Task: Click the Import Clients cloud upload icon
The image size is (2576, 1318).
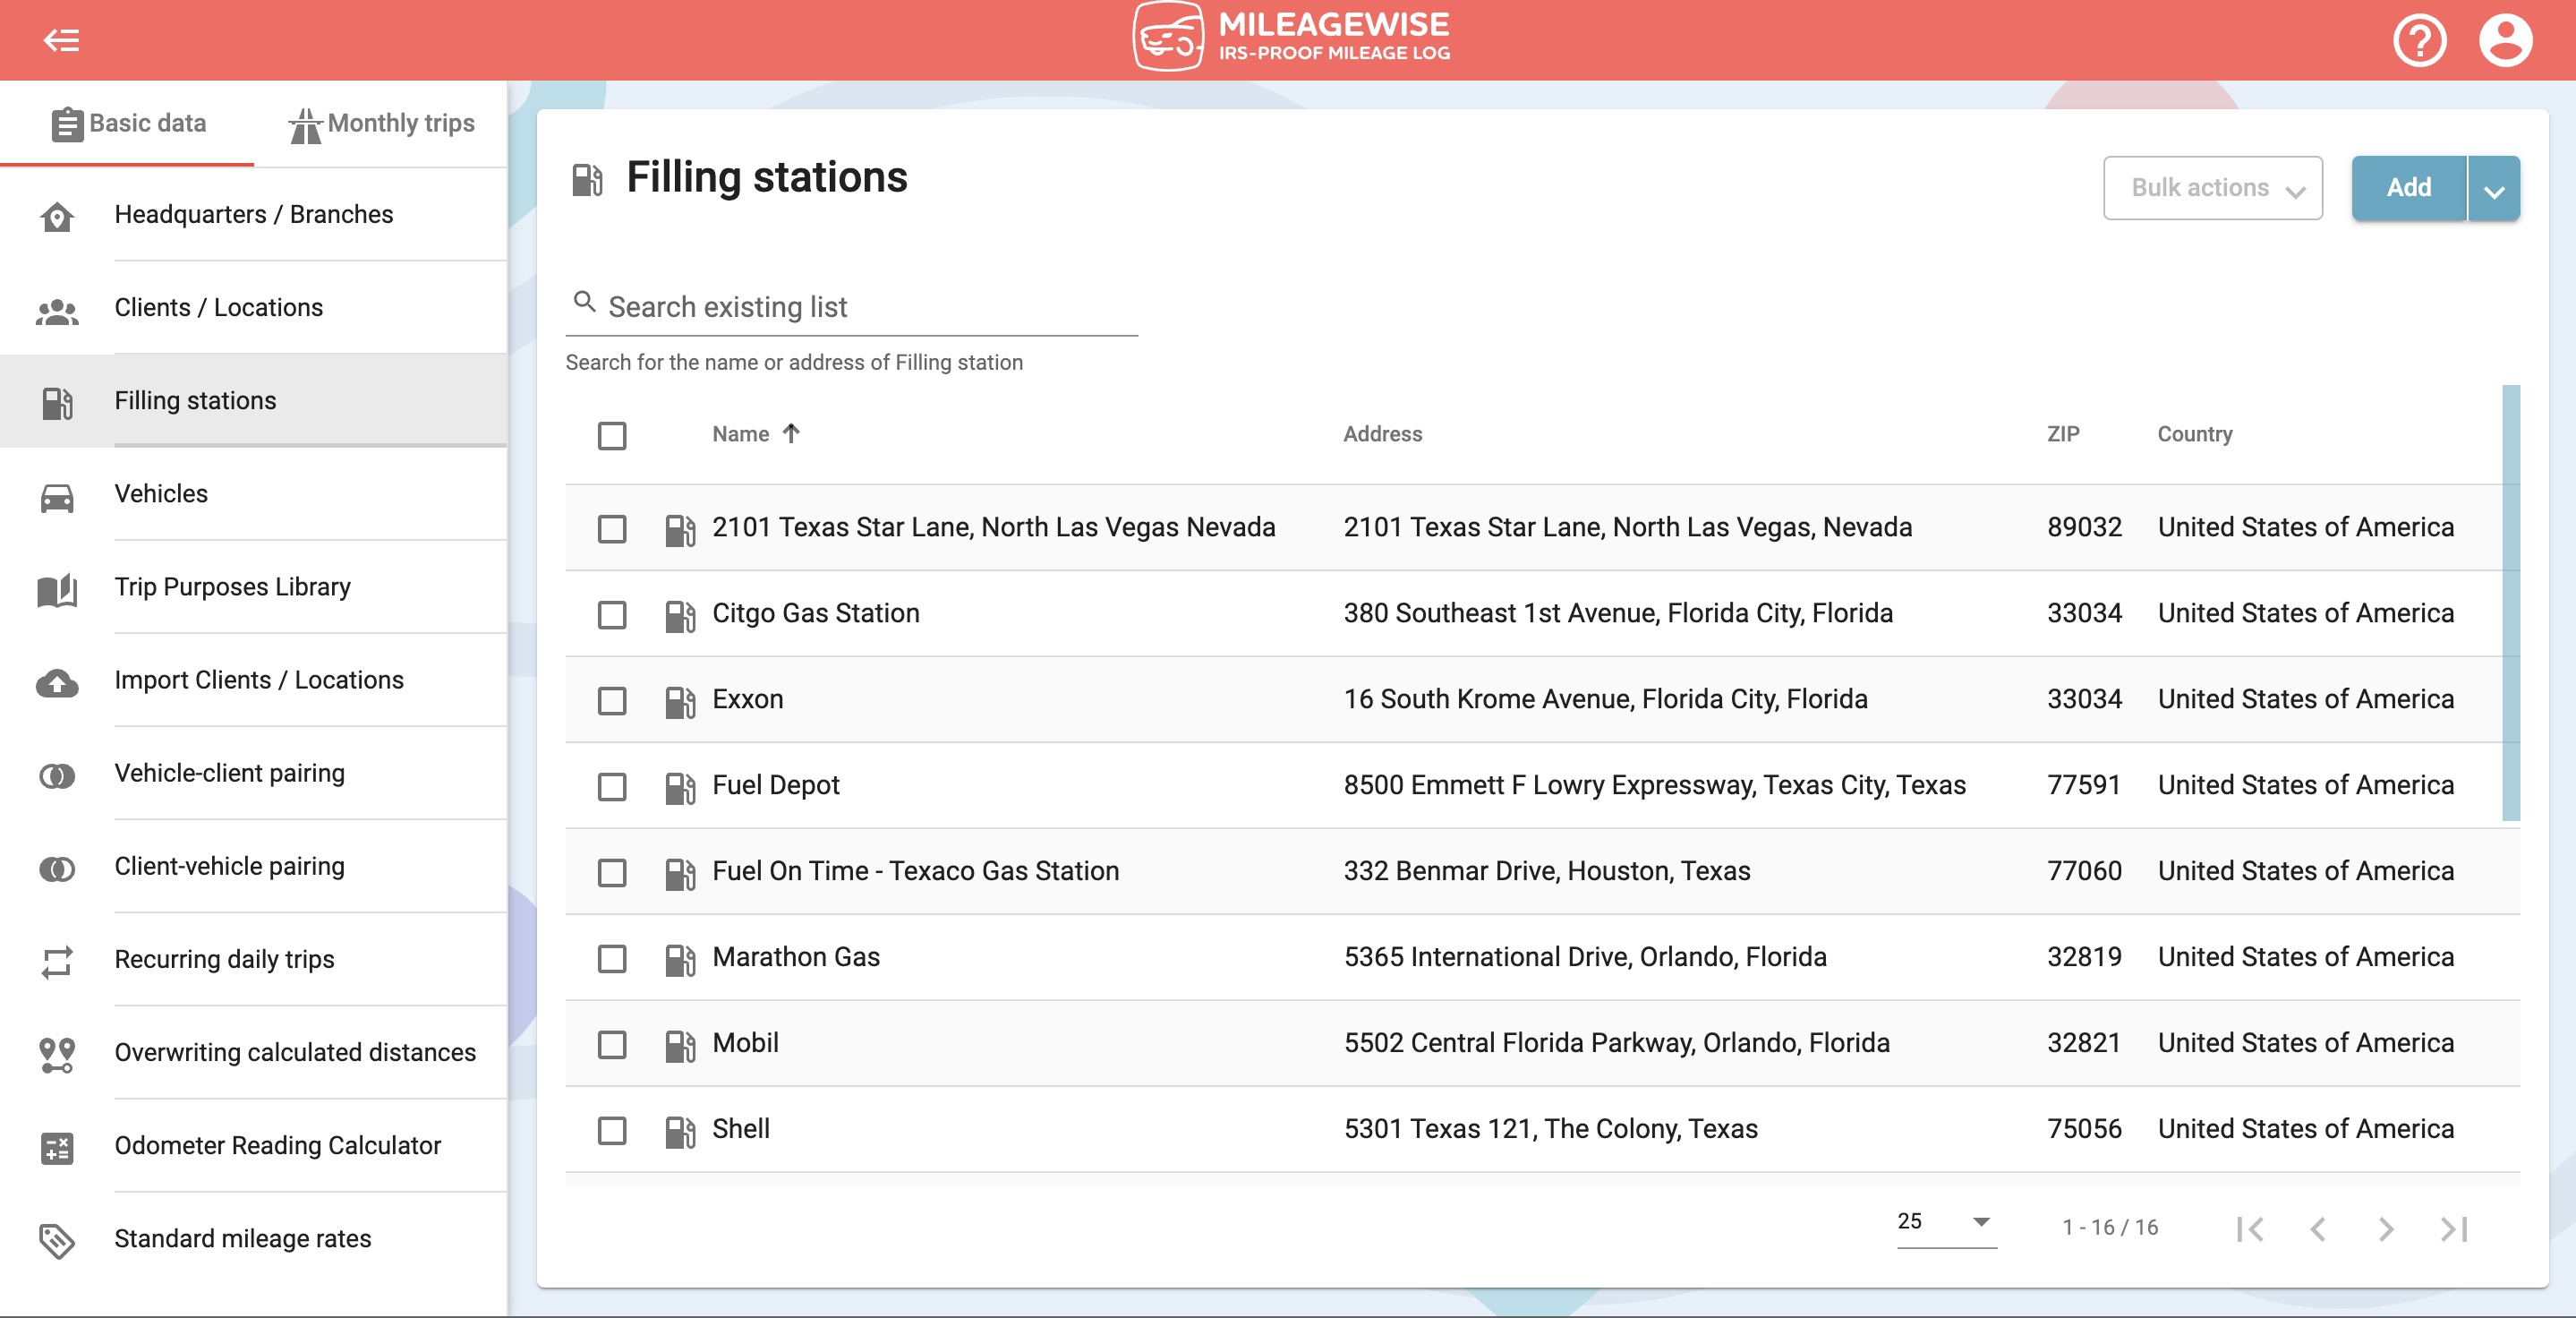Action: tap(57, 682)
